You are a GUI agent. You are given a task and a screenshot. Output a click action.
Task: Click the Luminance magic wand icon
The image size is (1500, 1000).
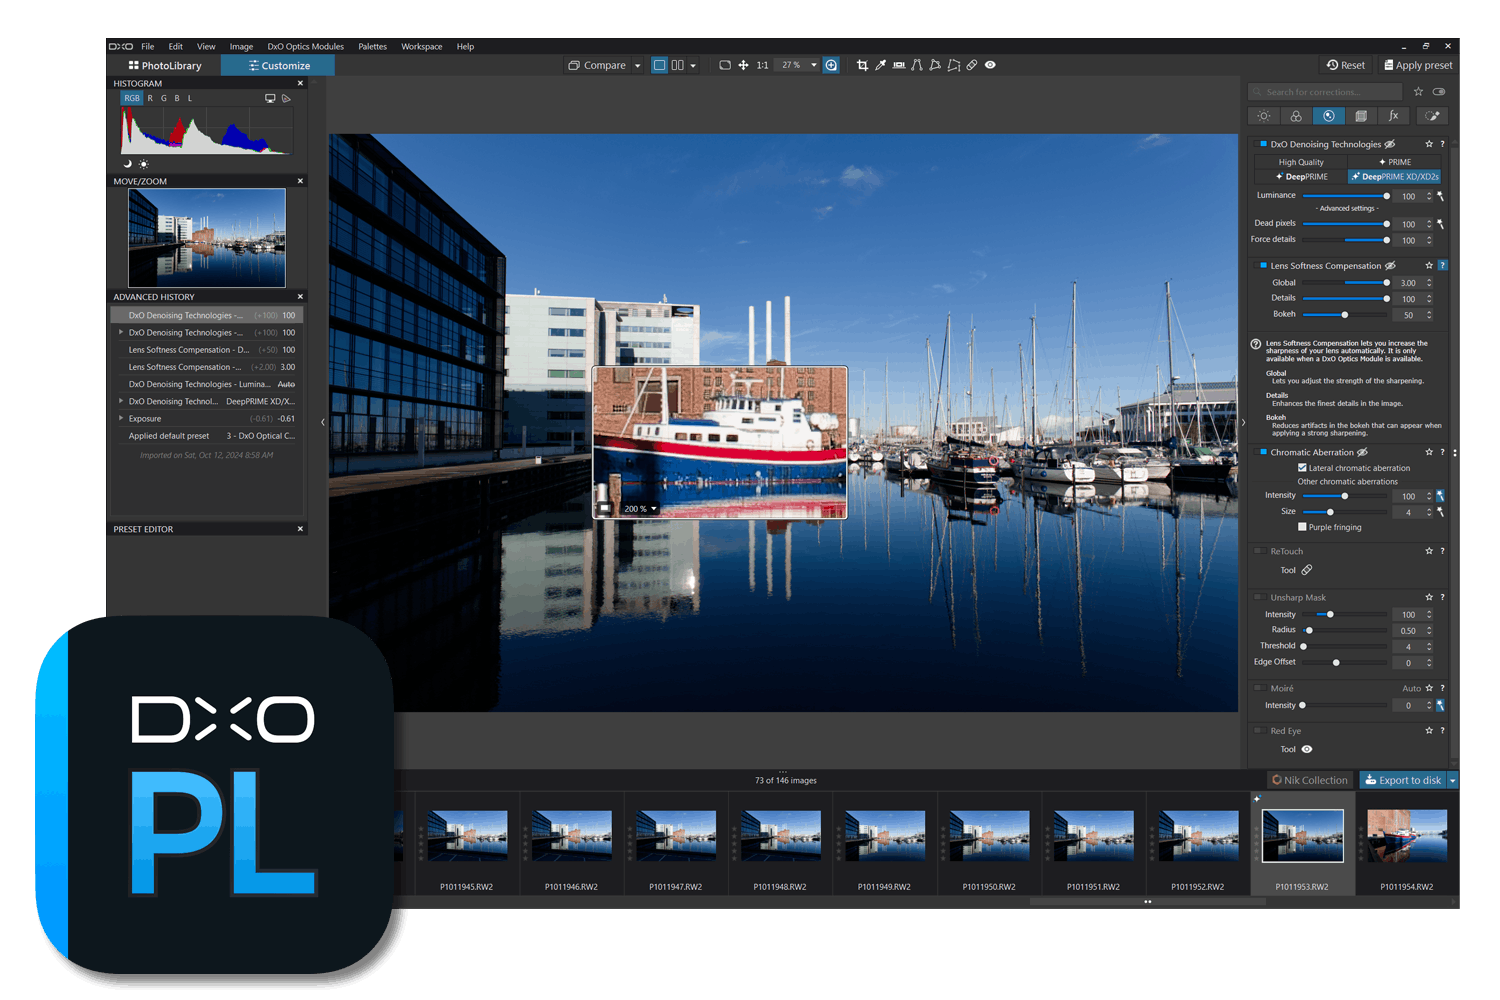coord(1441,196)
